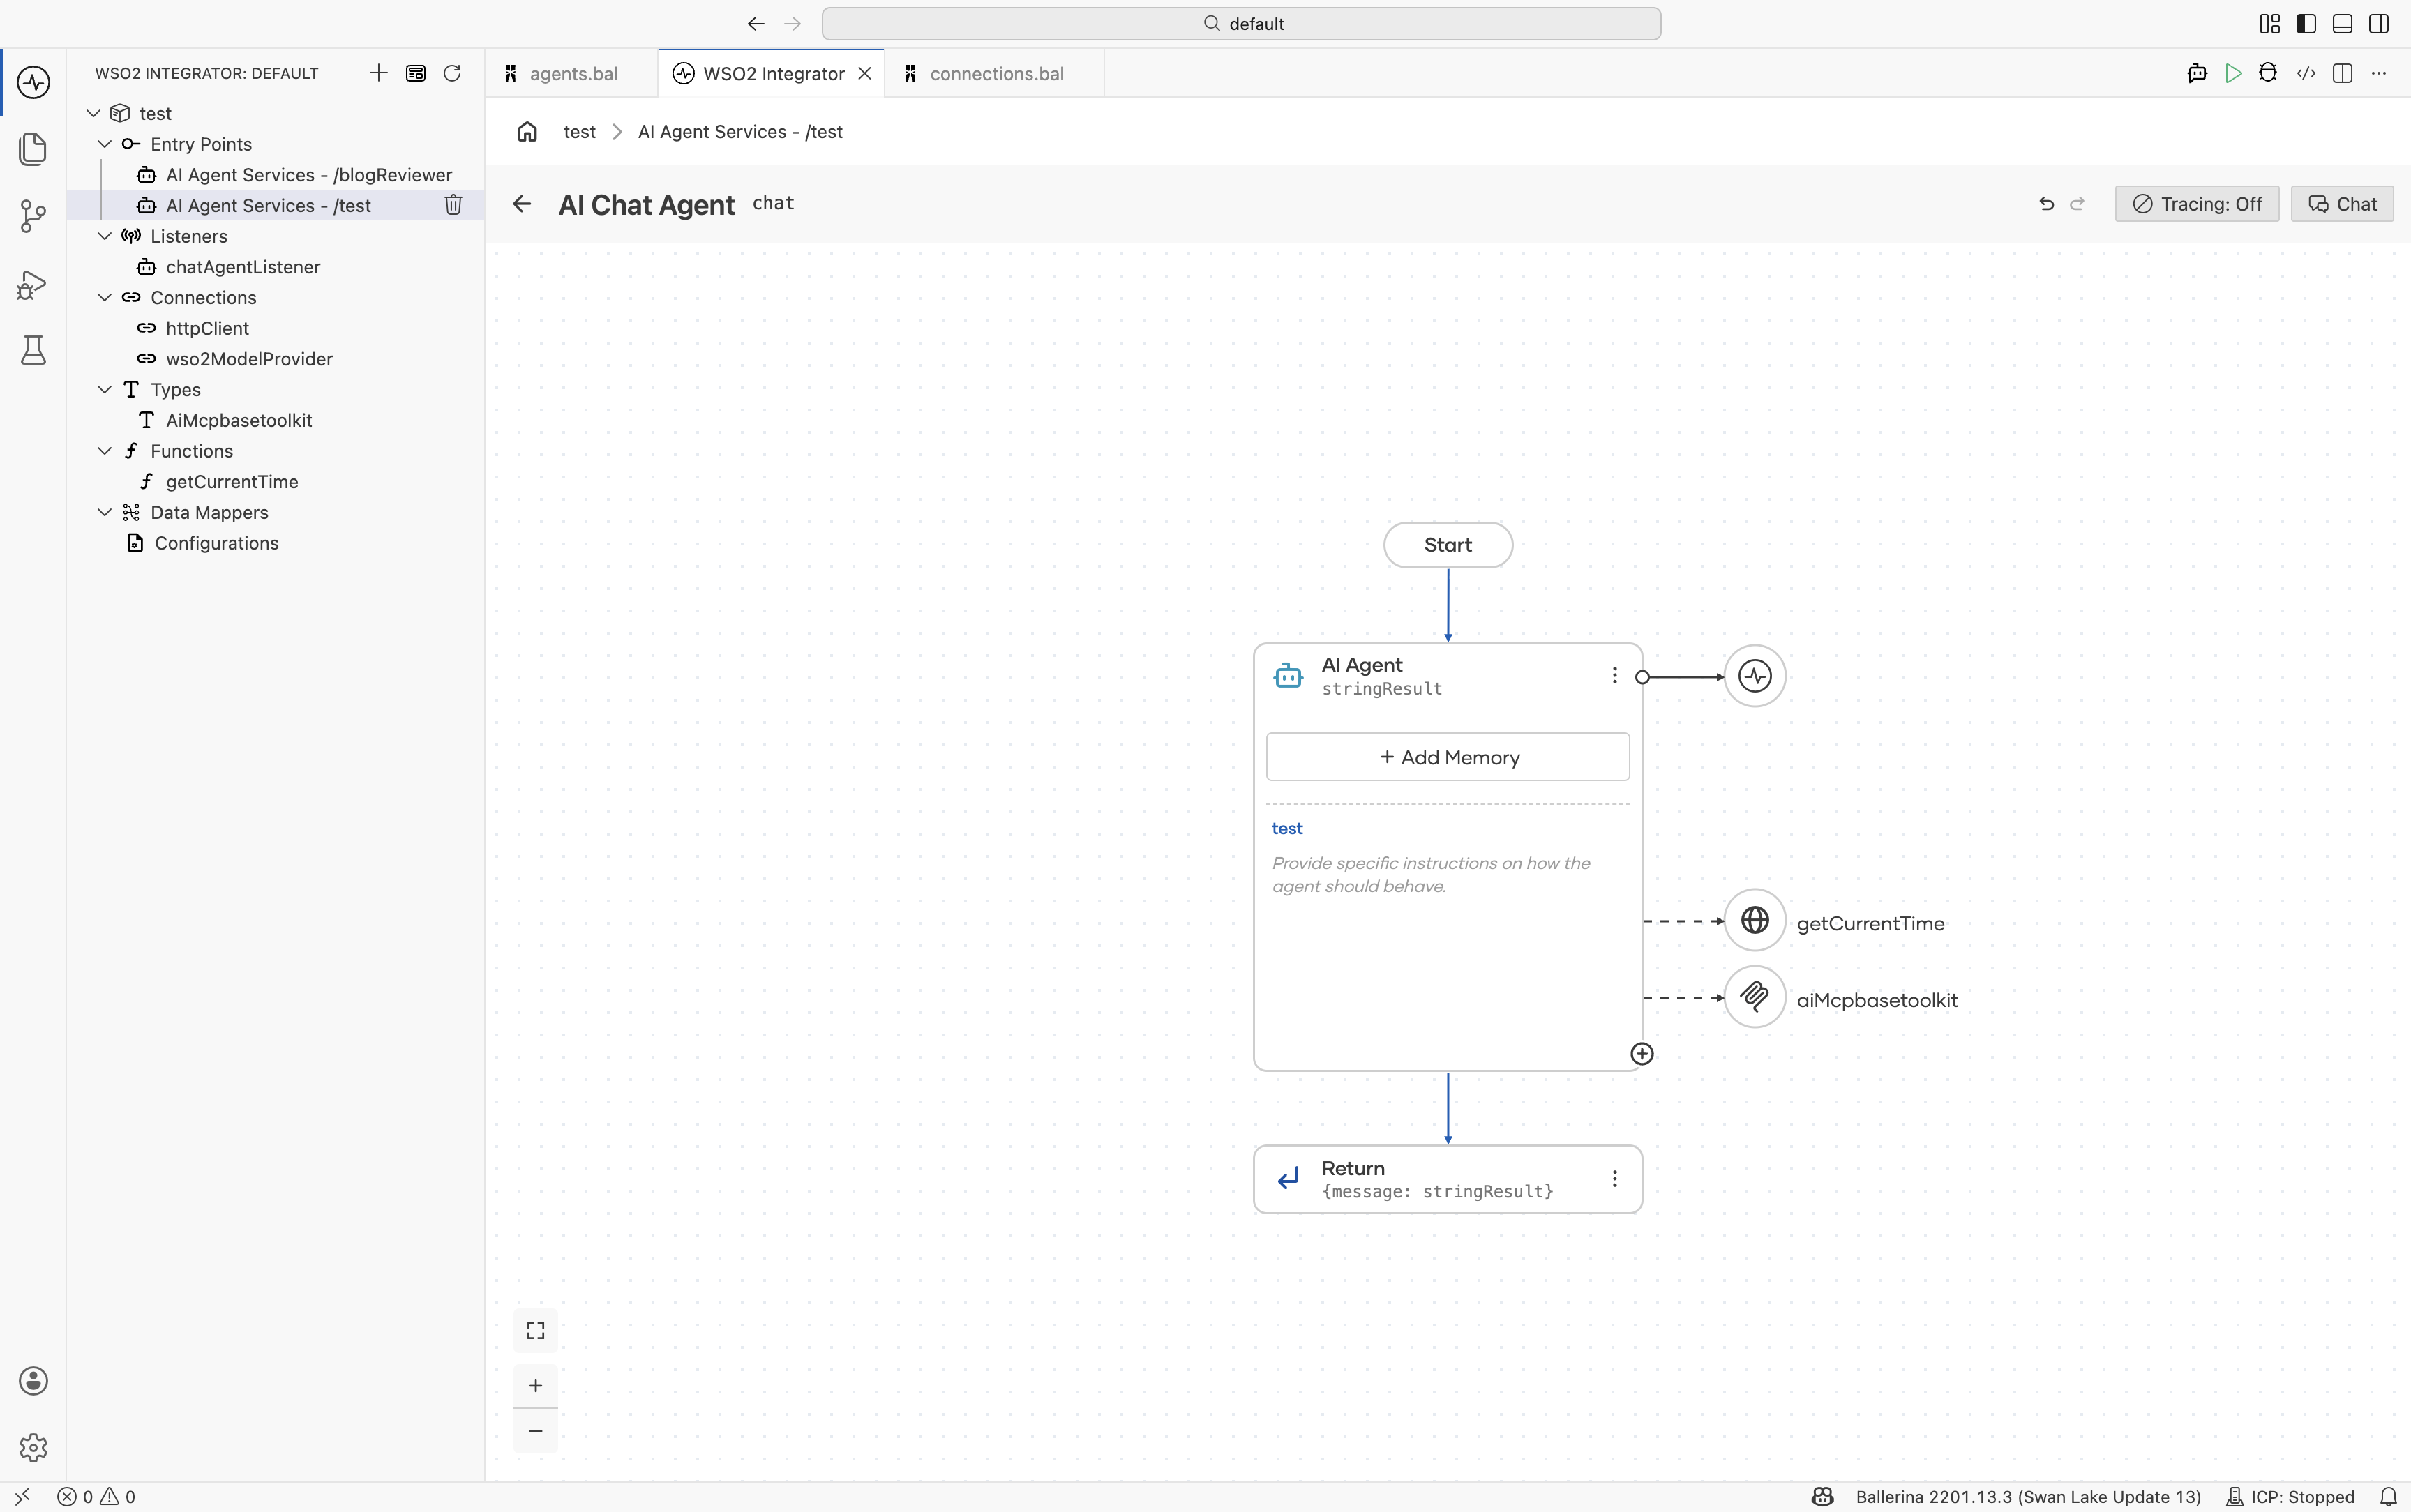
Task: Start debugging with the bug icon
Action: [2268, 73]
